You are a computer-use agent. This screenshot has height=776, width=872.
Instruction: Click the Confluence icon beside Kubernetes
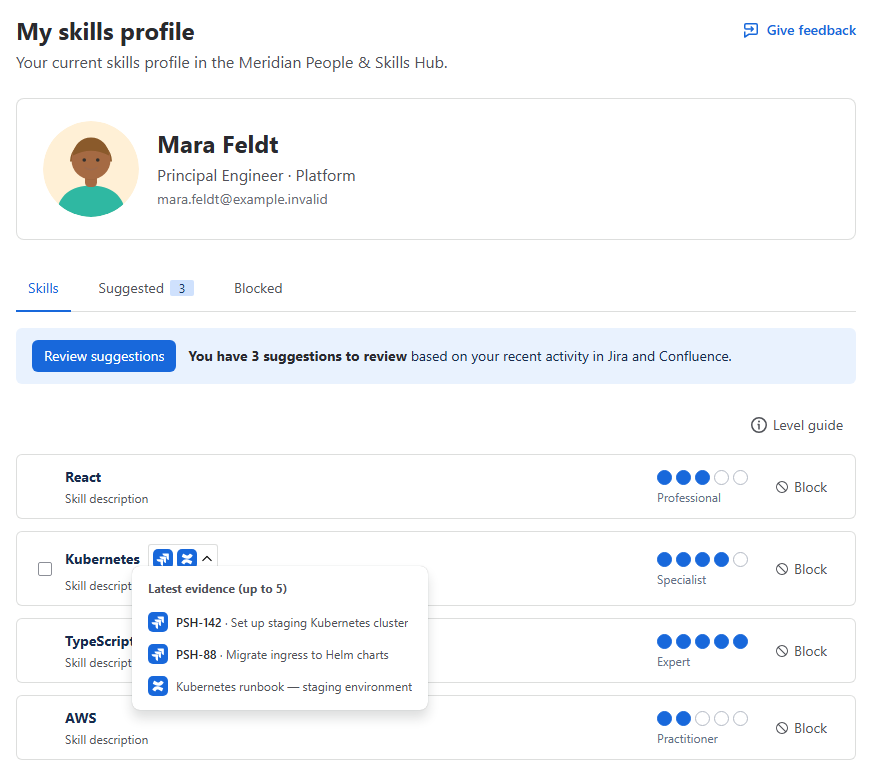187,558
